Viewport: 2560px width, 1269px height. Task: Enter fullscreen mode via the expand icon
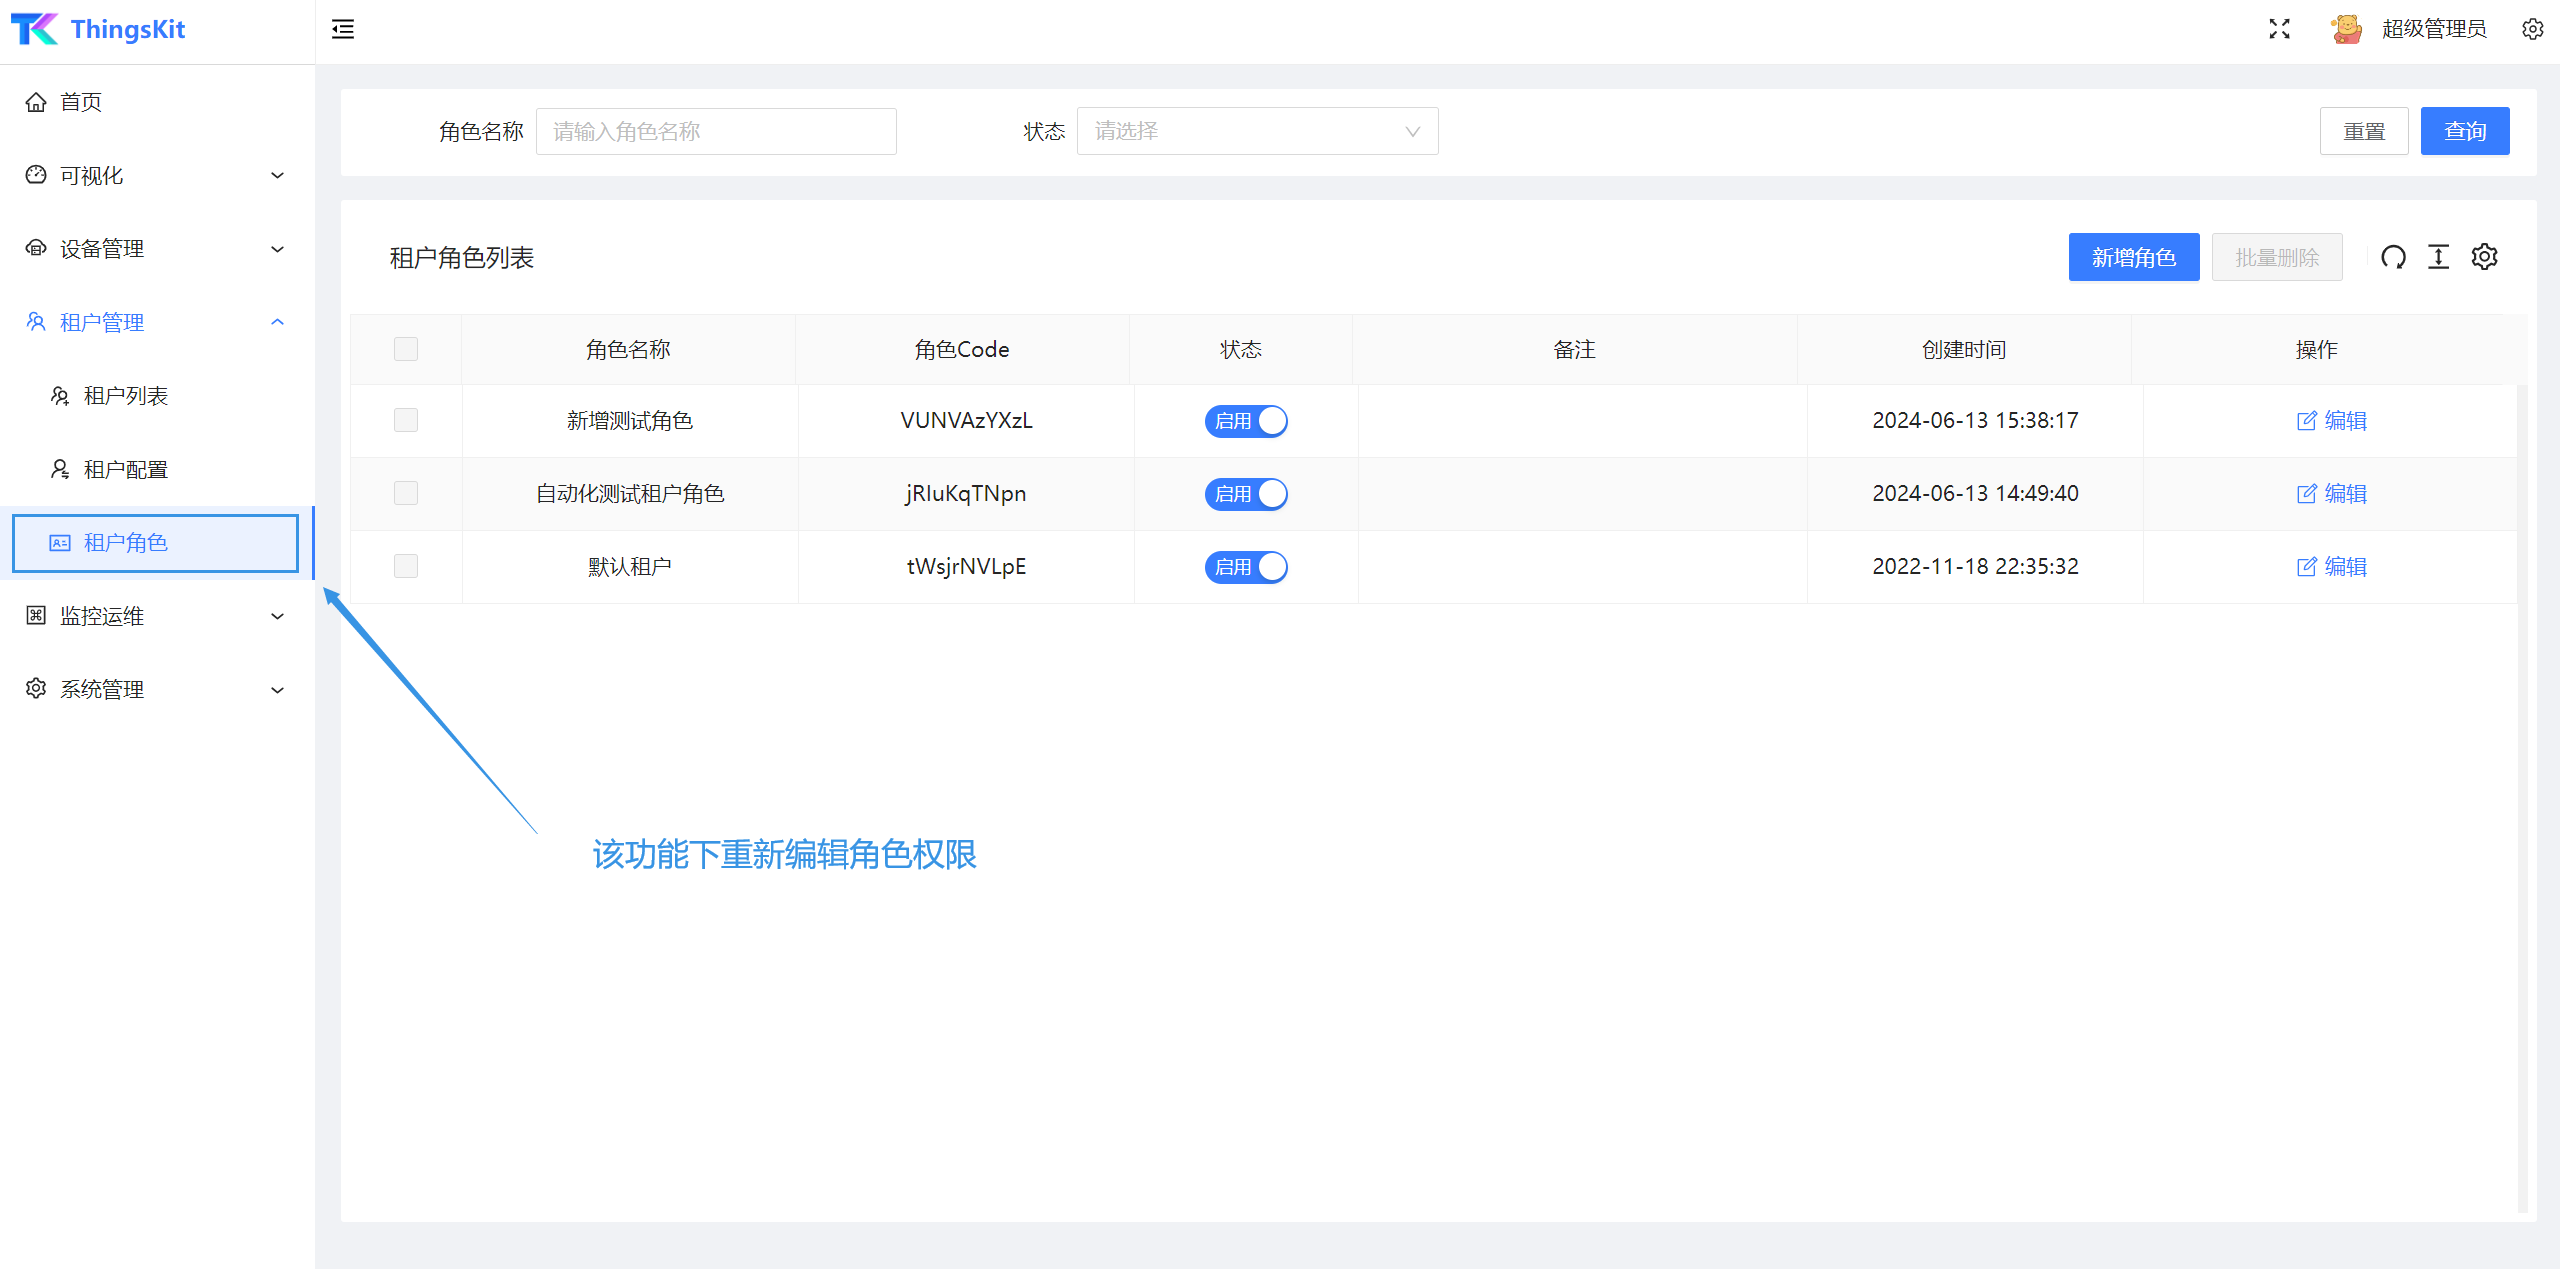pyautogui.click(x=2279, y=29)
